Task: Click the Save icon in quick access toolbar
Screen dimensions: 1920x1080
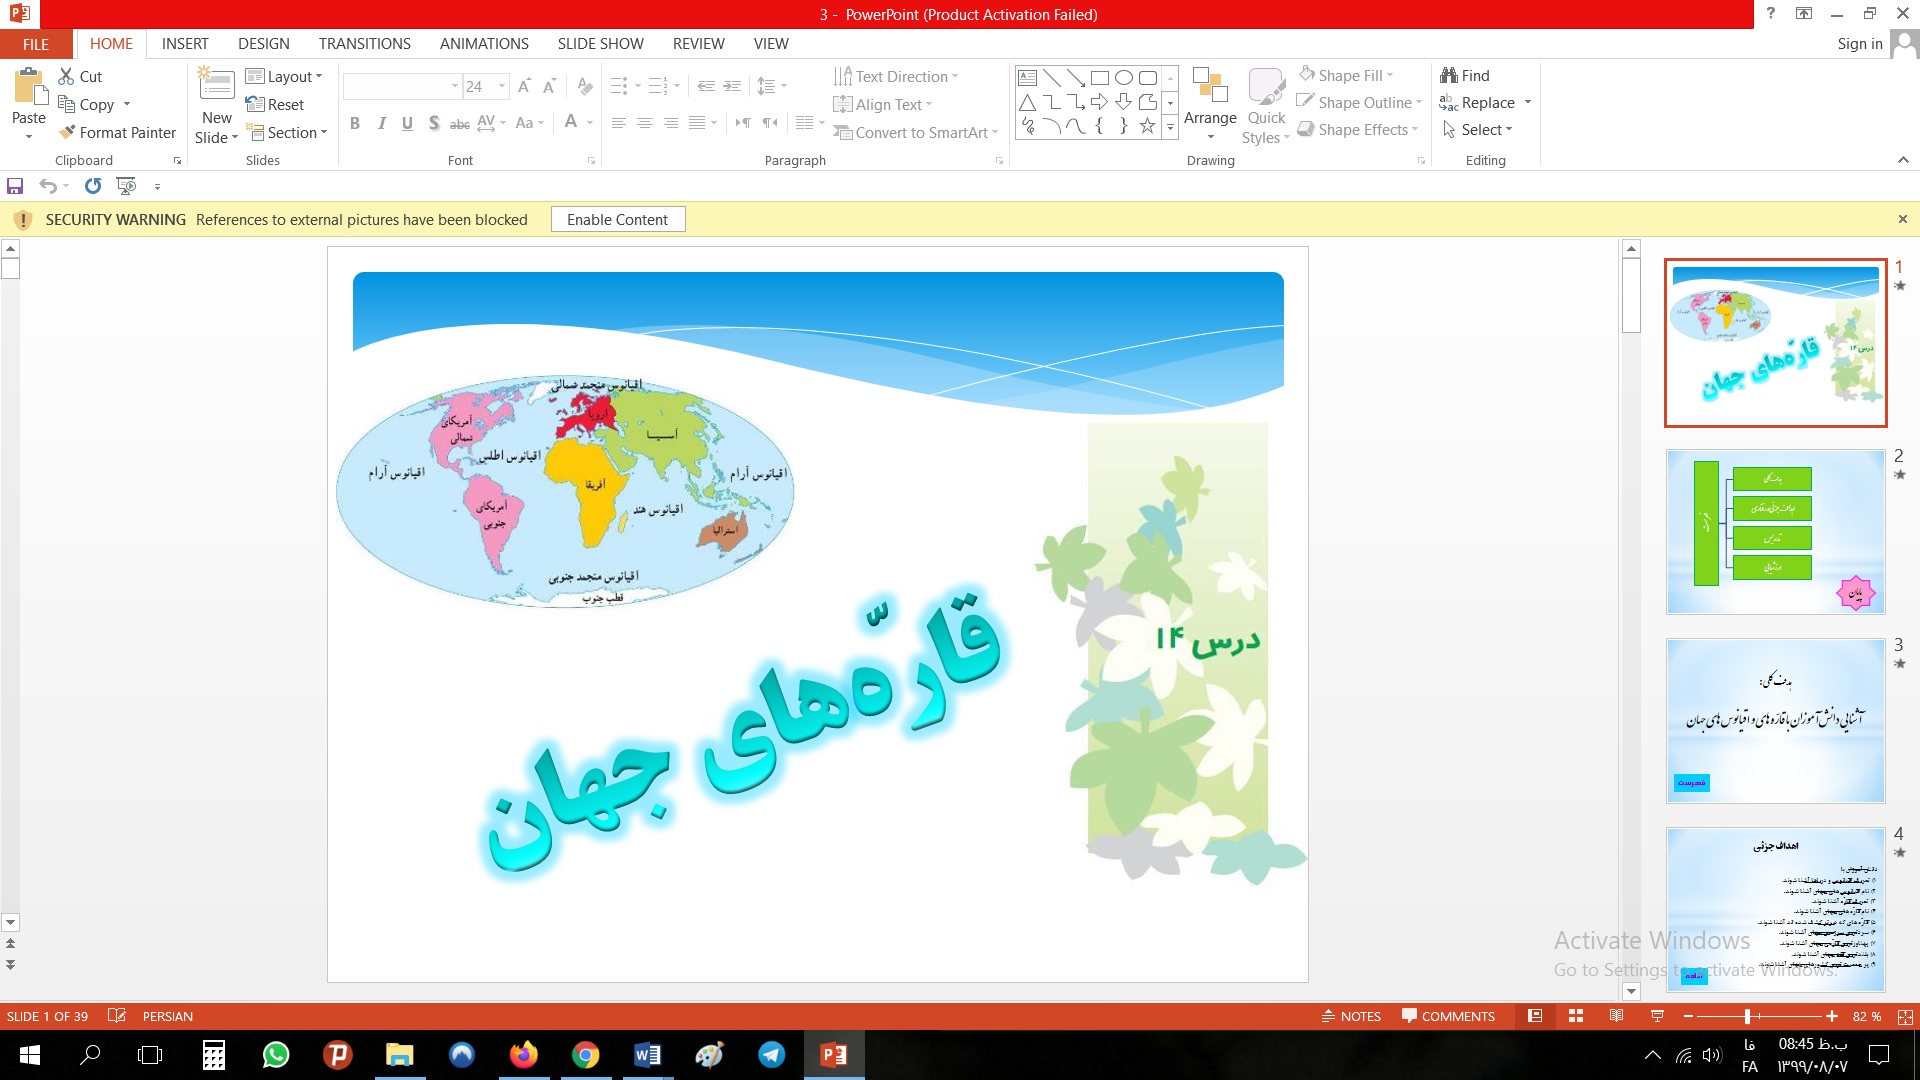Action: tap(15, 186)
